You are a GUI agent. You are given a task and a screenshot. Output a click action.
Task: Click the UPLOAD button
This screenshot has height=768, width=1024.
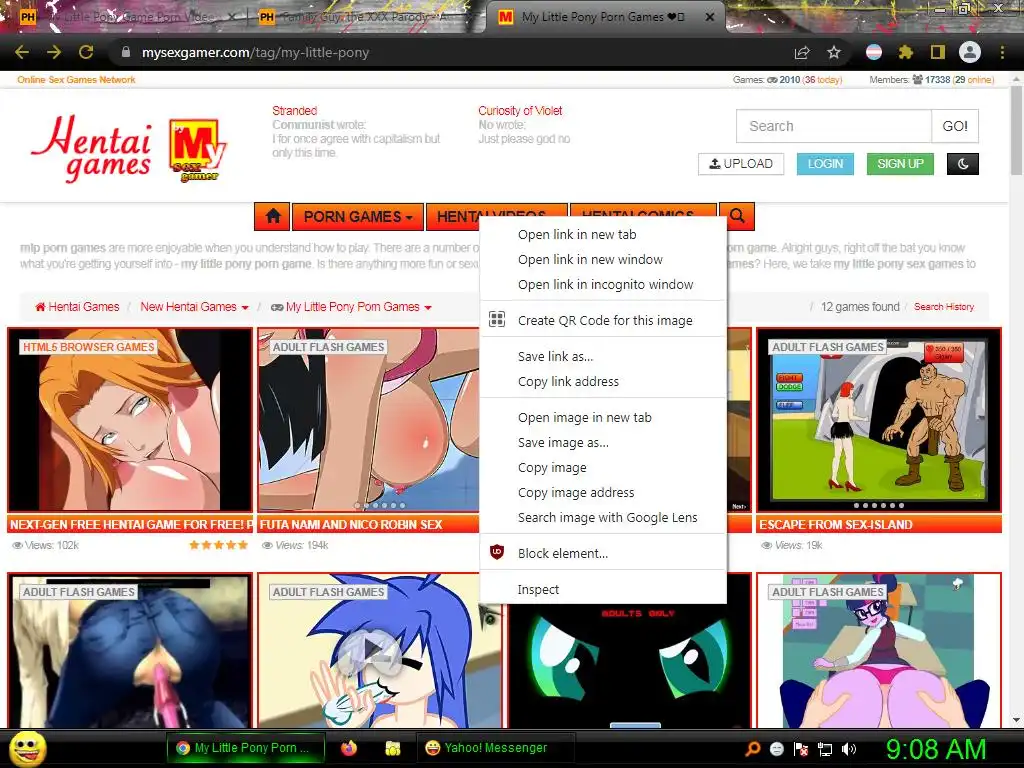[741, 164]
